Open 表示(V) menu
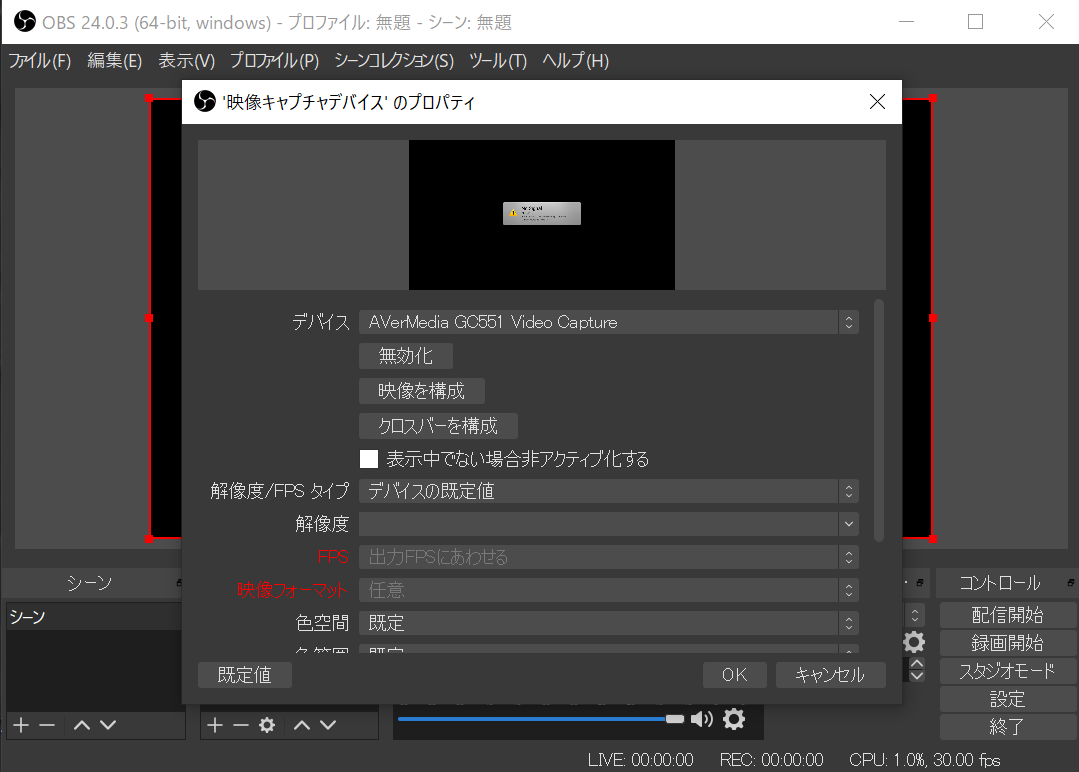The image size is (1079, 772). (186, 61)
